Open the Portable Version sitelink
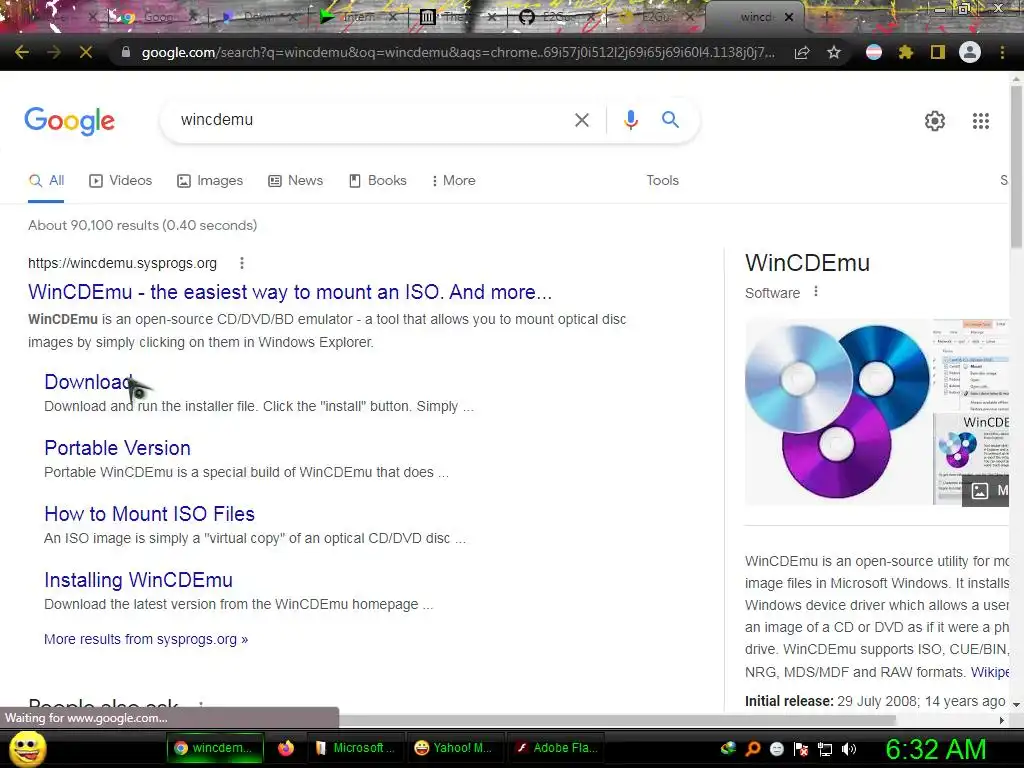The image size is (1024, 768). 118,448
